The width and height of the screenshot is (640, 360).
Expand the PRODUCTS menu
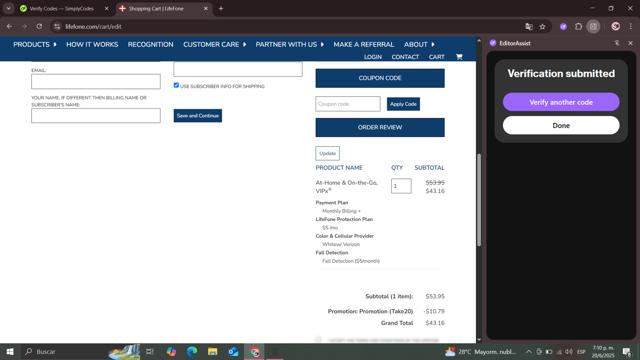coord(35,44)
